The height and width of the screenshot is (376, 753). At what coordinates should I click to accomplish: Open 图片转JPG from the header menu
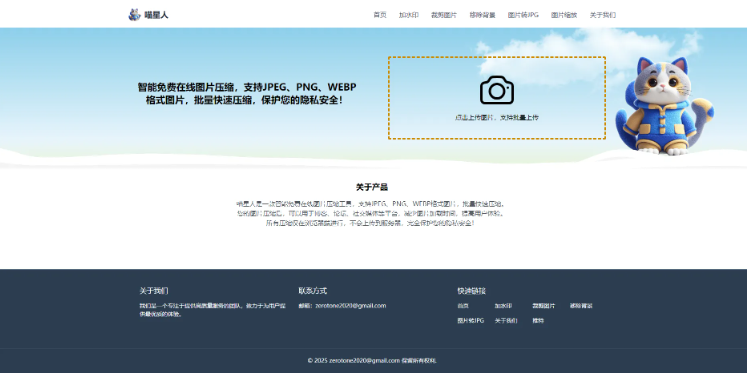[x=523, y=15]
